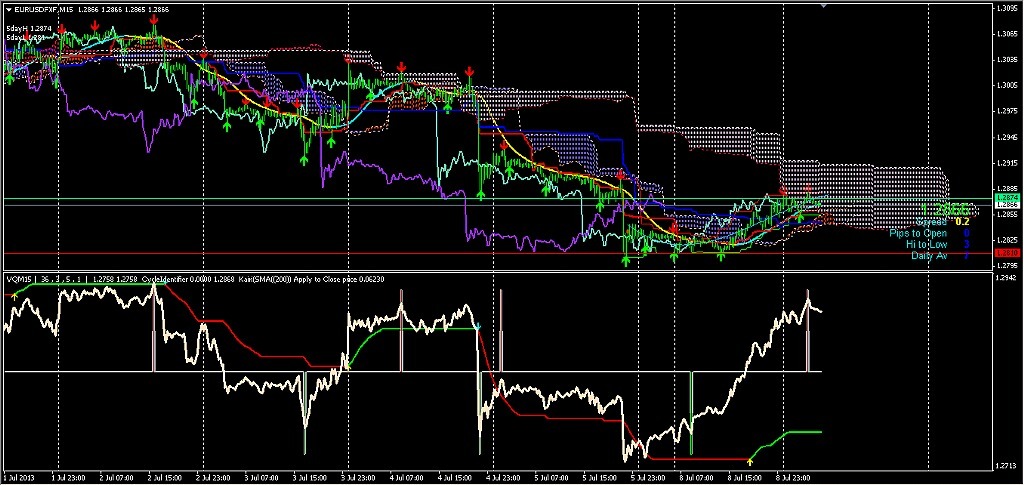The width and height of the screenshot is (1024, 485).
Task: Click the 8 Jul 15:00 time label
Action: 744,478
